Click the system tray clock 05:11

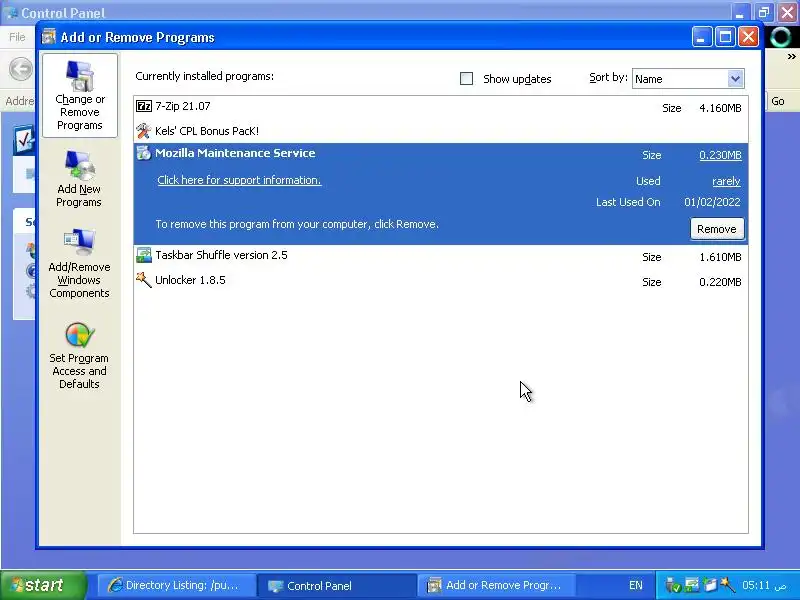764,585
